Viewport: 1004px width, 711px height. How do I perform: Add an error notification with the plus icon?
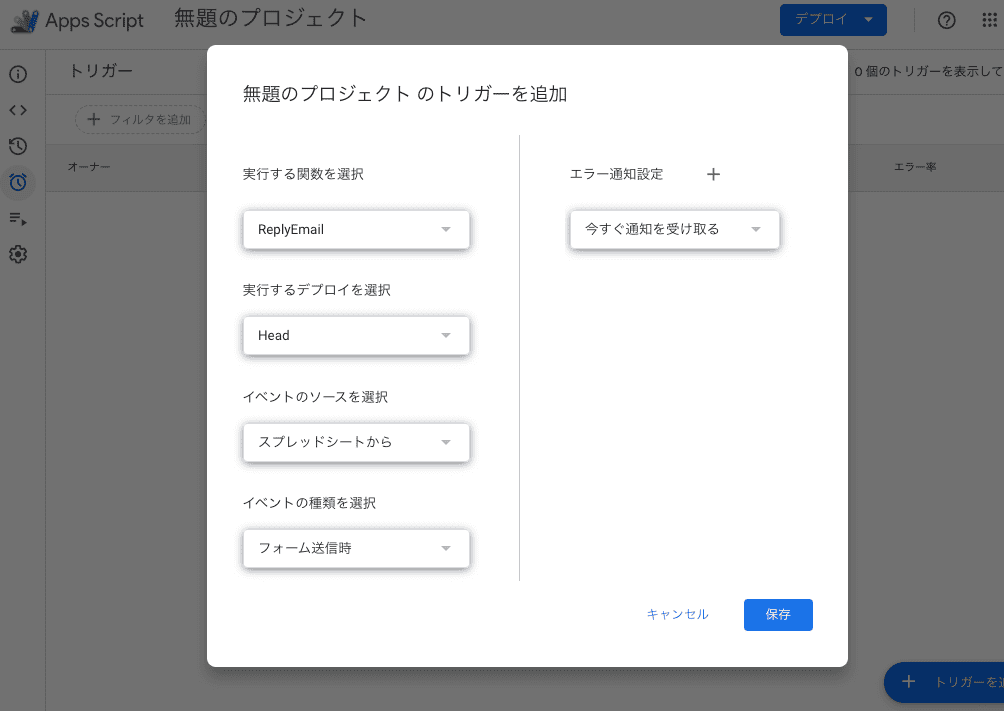pos(713,174)
